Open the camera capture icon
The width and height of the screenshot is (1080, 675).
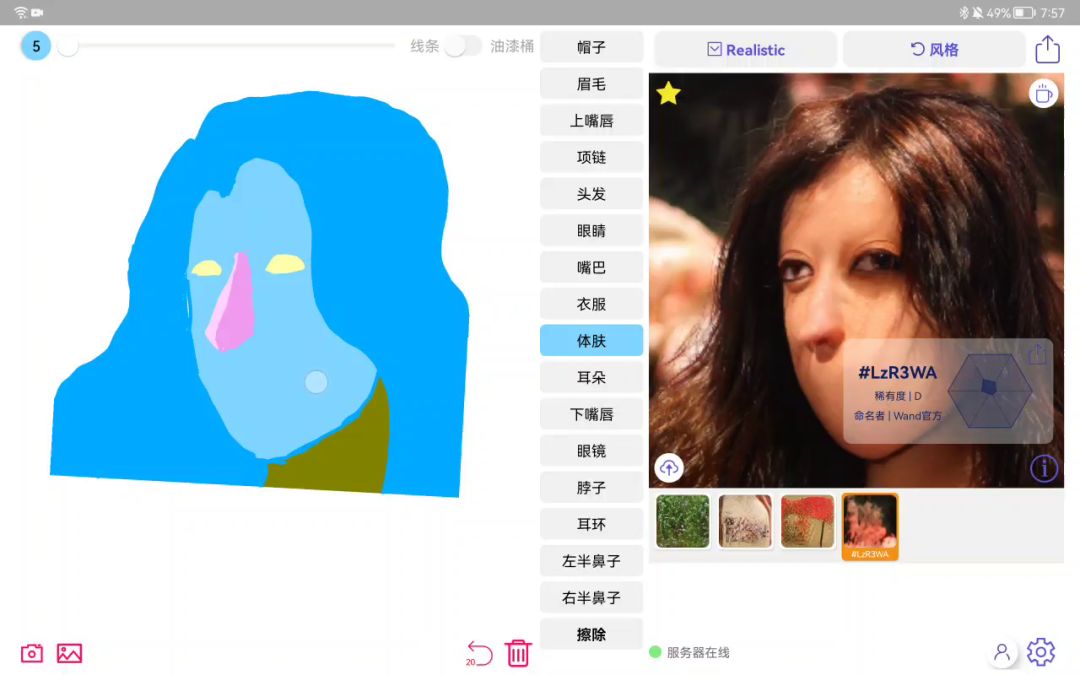[32, 653]
